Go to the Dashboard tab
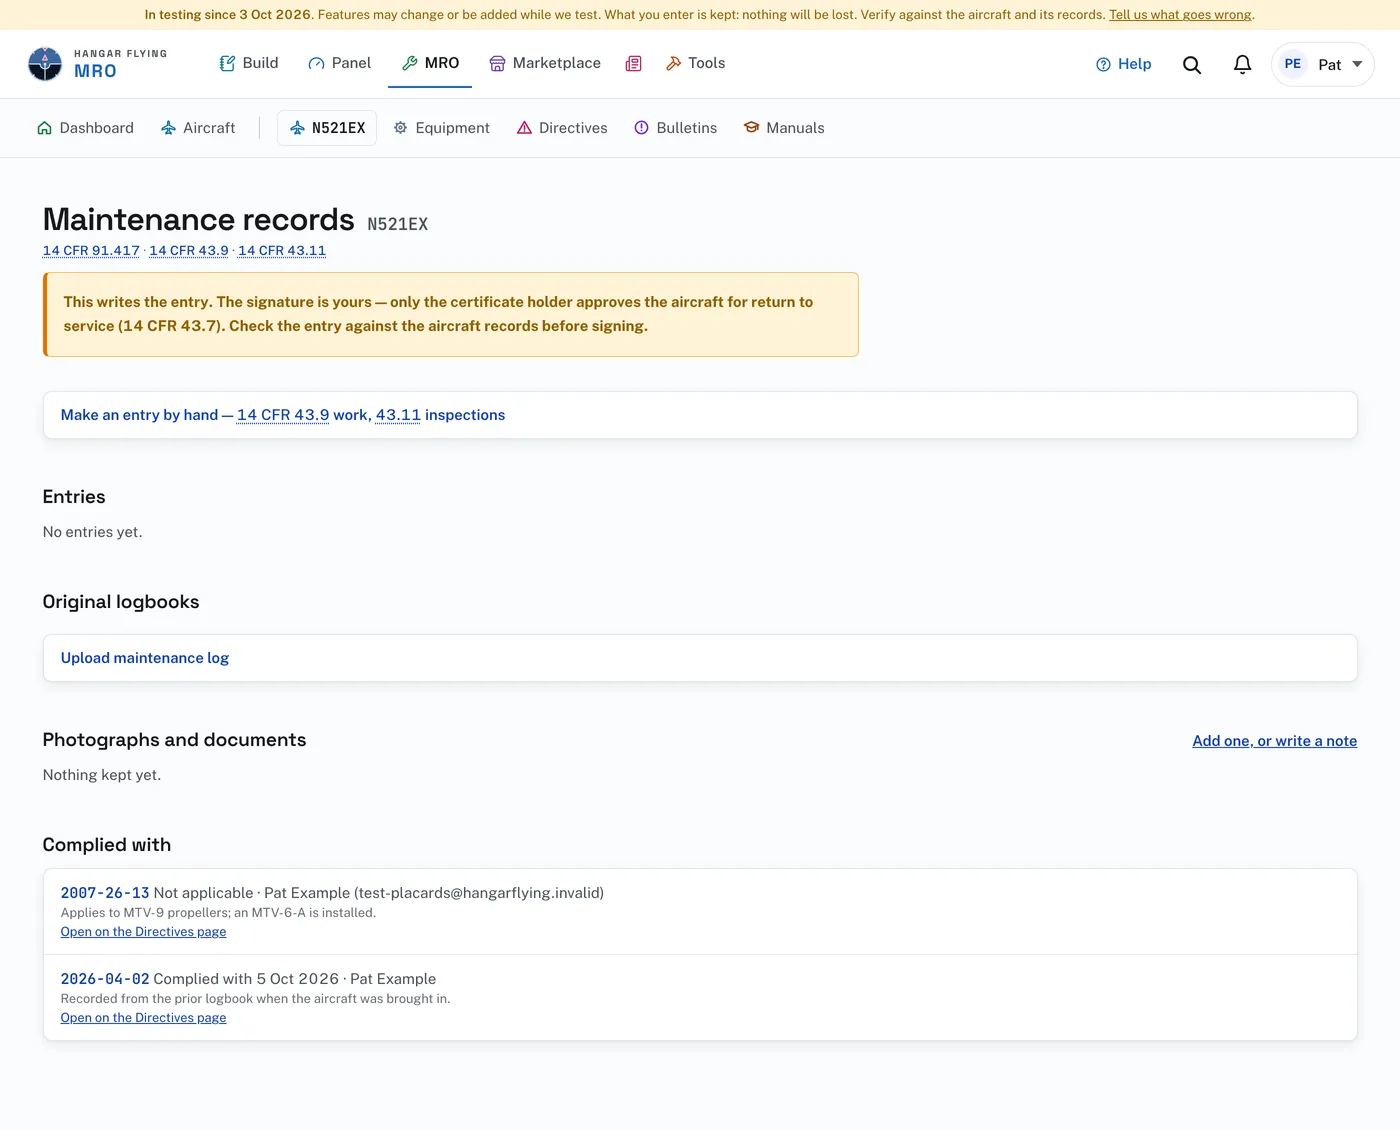Image resolution: width=1400 pixels, height=1130 pixels. [85, 128]
